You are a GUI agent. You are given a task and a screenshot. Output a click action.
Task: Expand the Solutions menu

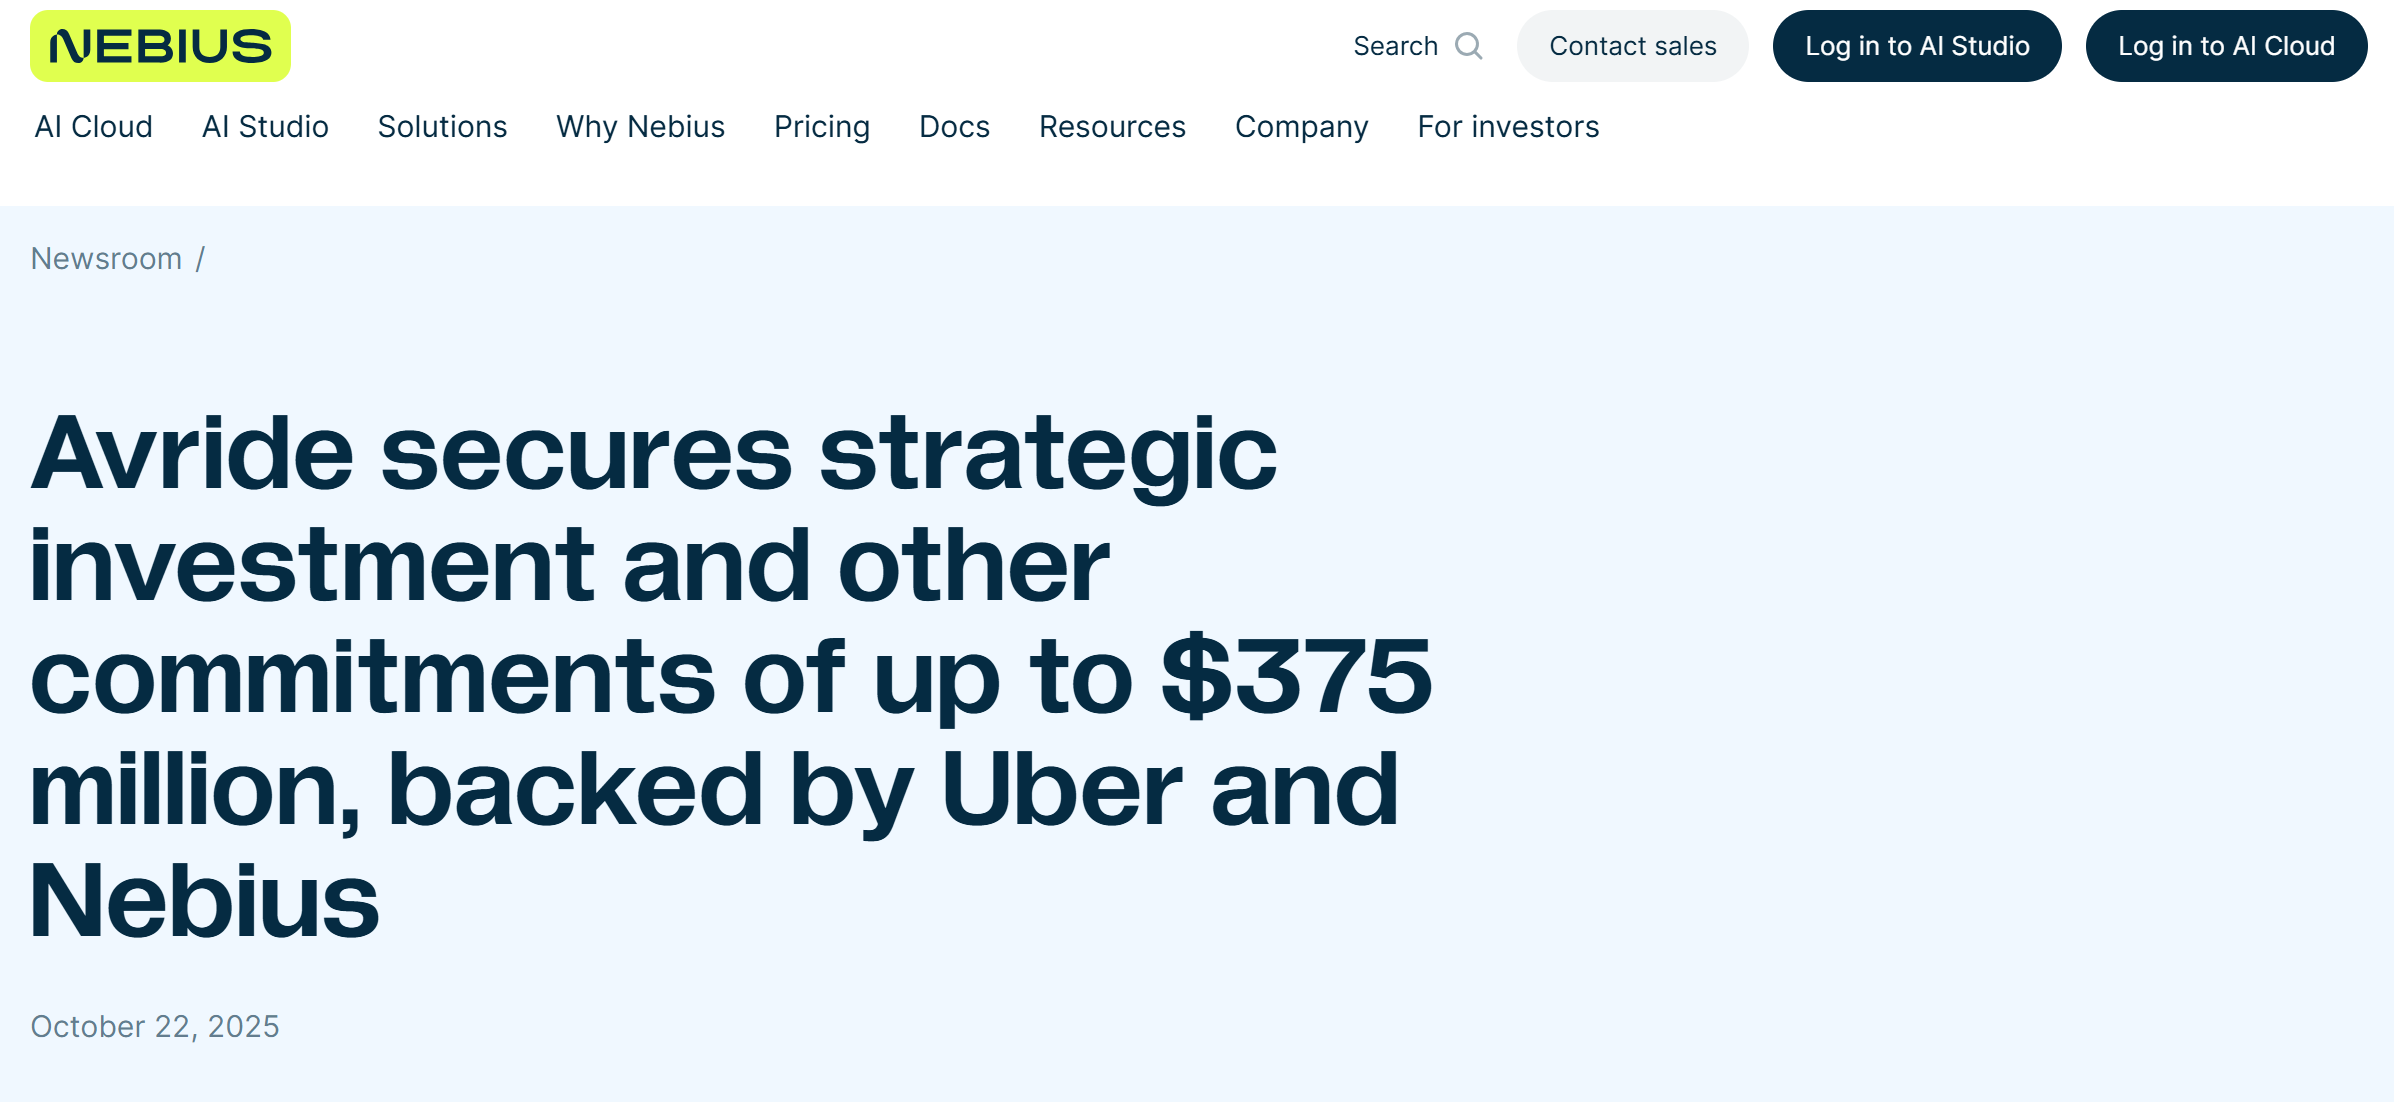tap(442, 127)
